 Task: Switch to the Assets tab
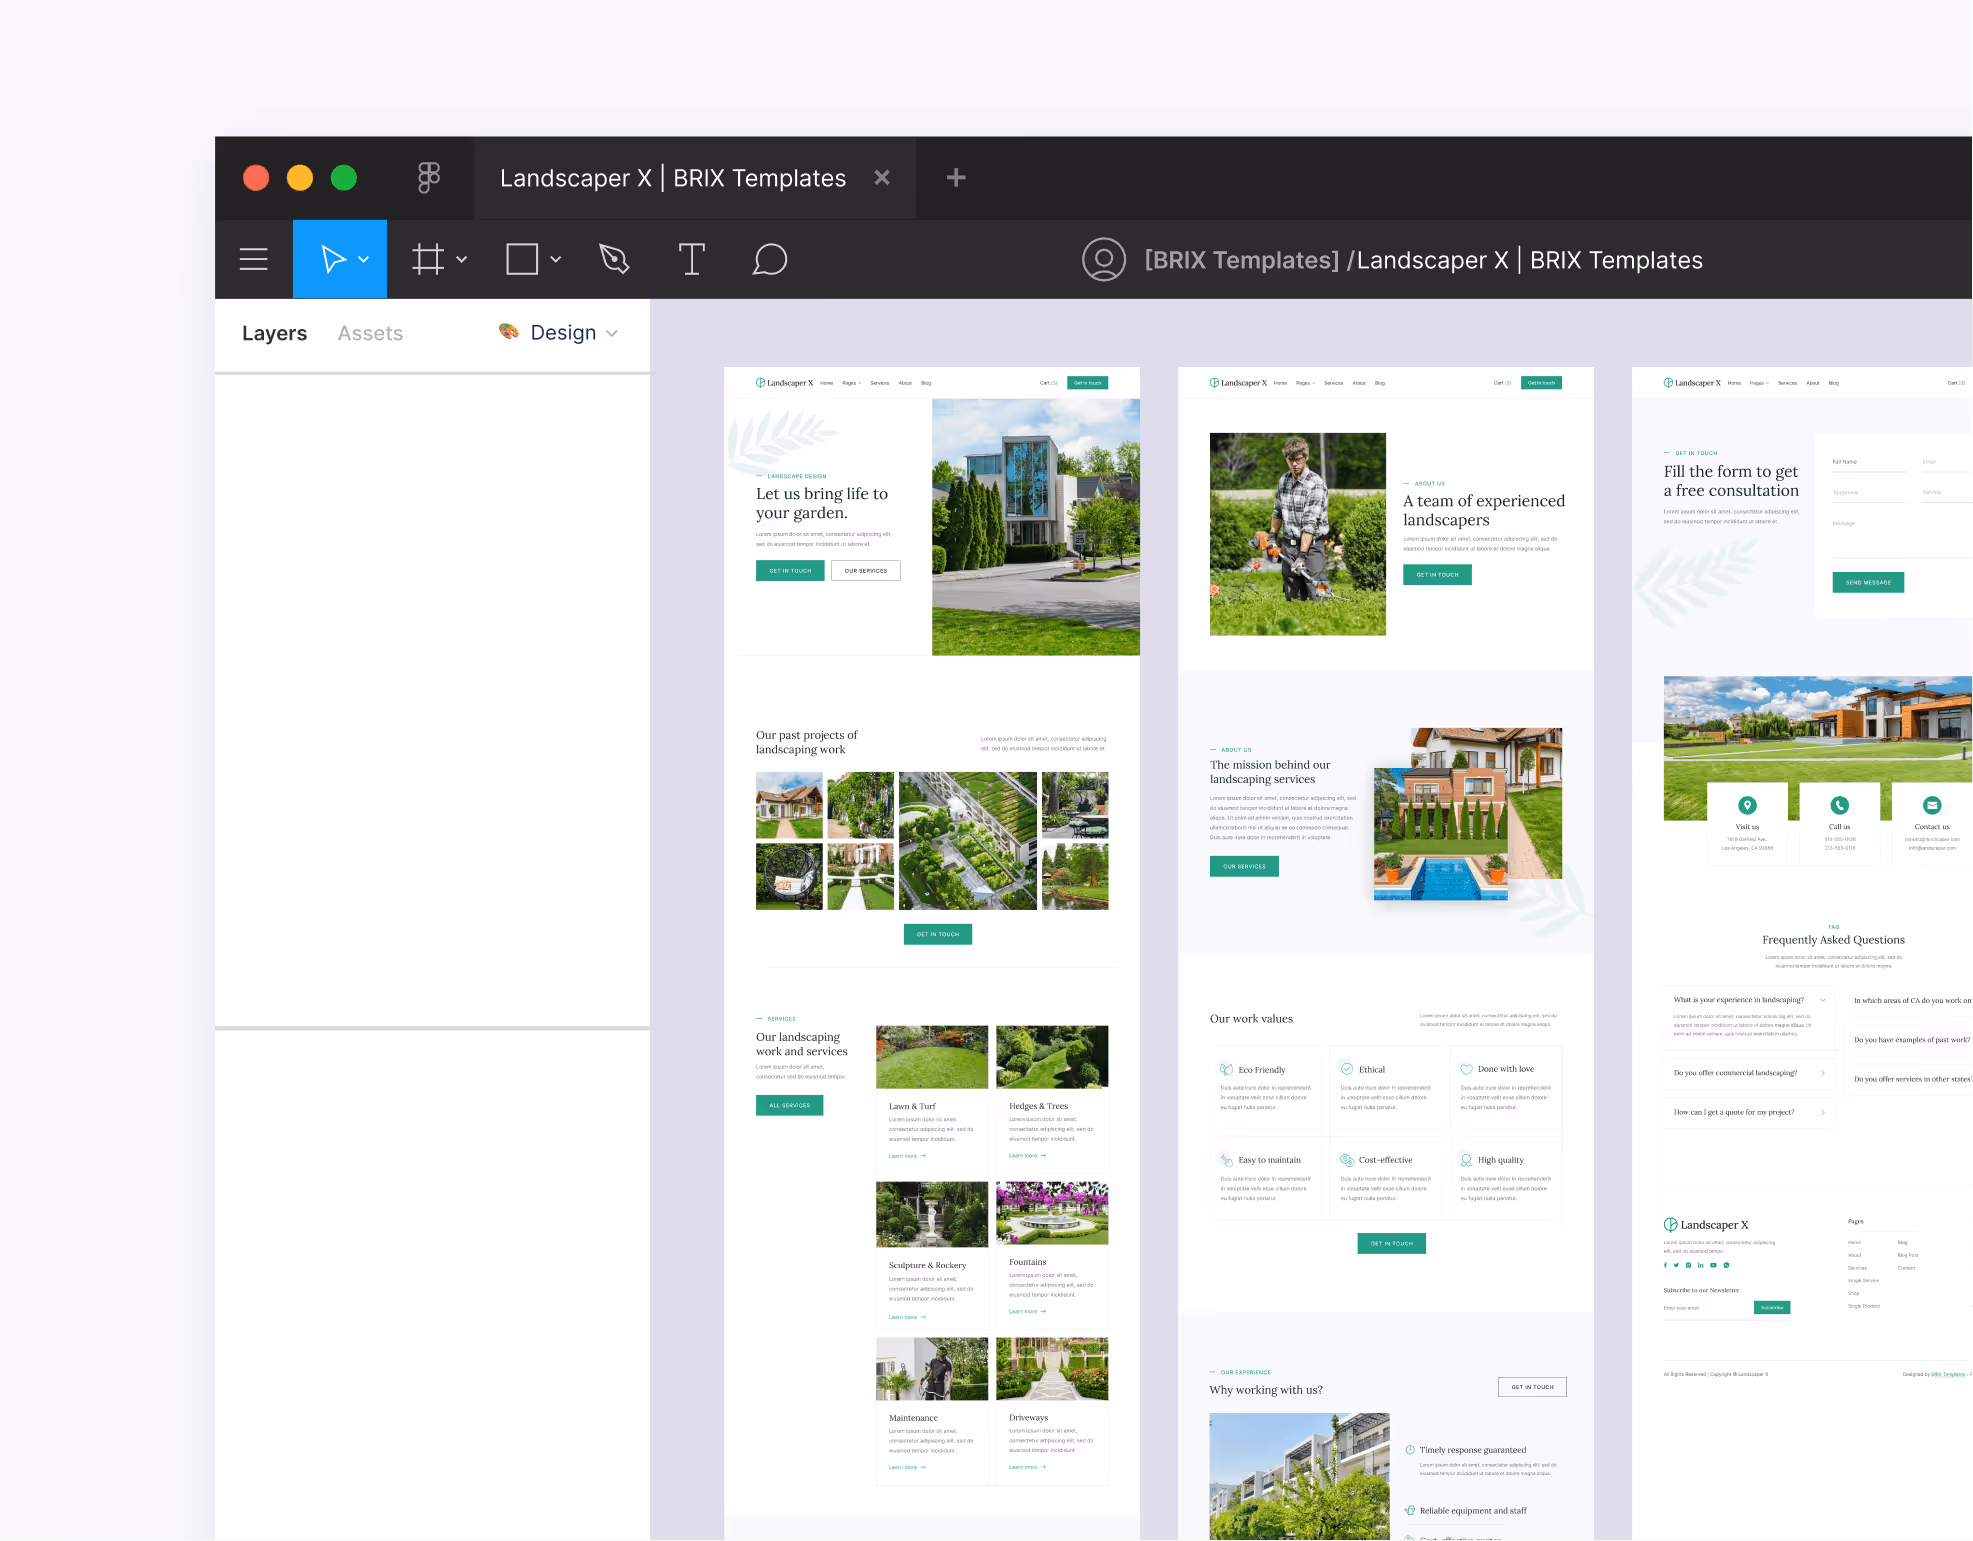click(369, 333)
